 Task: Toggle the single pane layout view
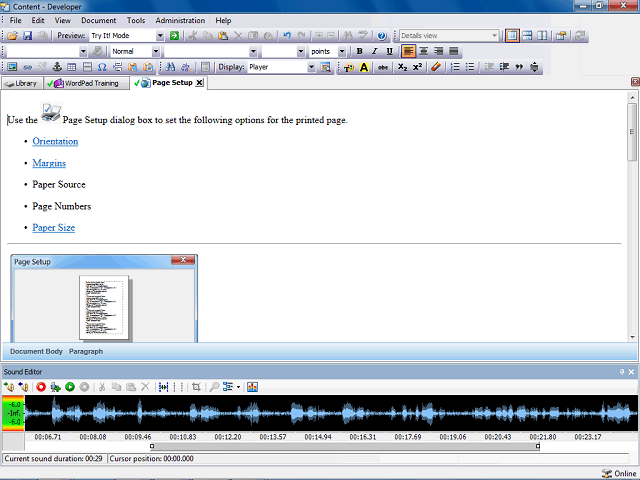(x=512, y=36)
